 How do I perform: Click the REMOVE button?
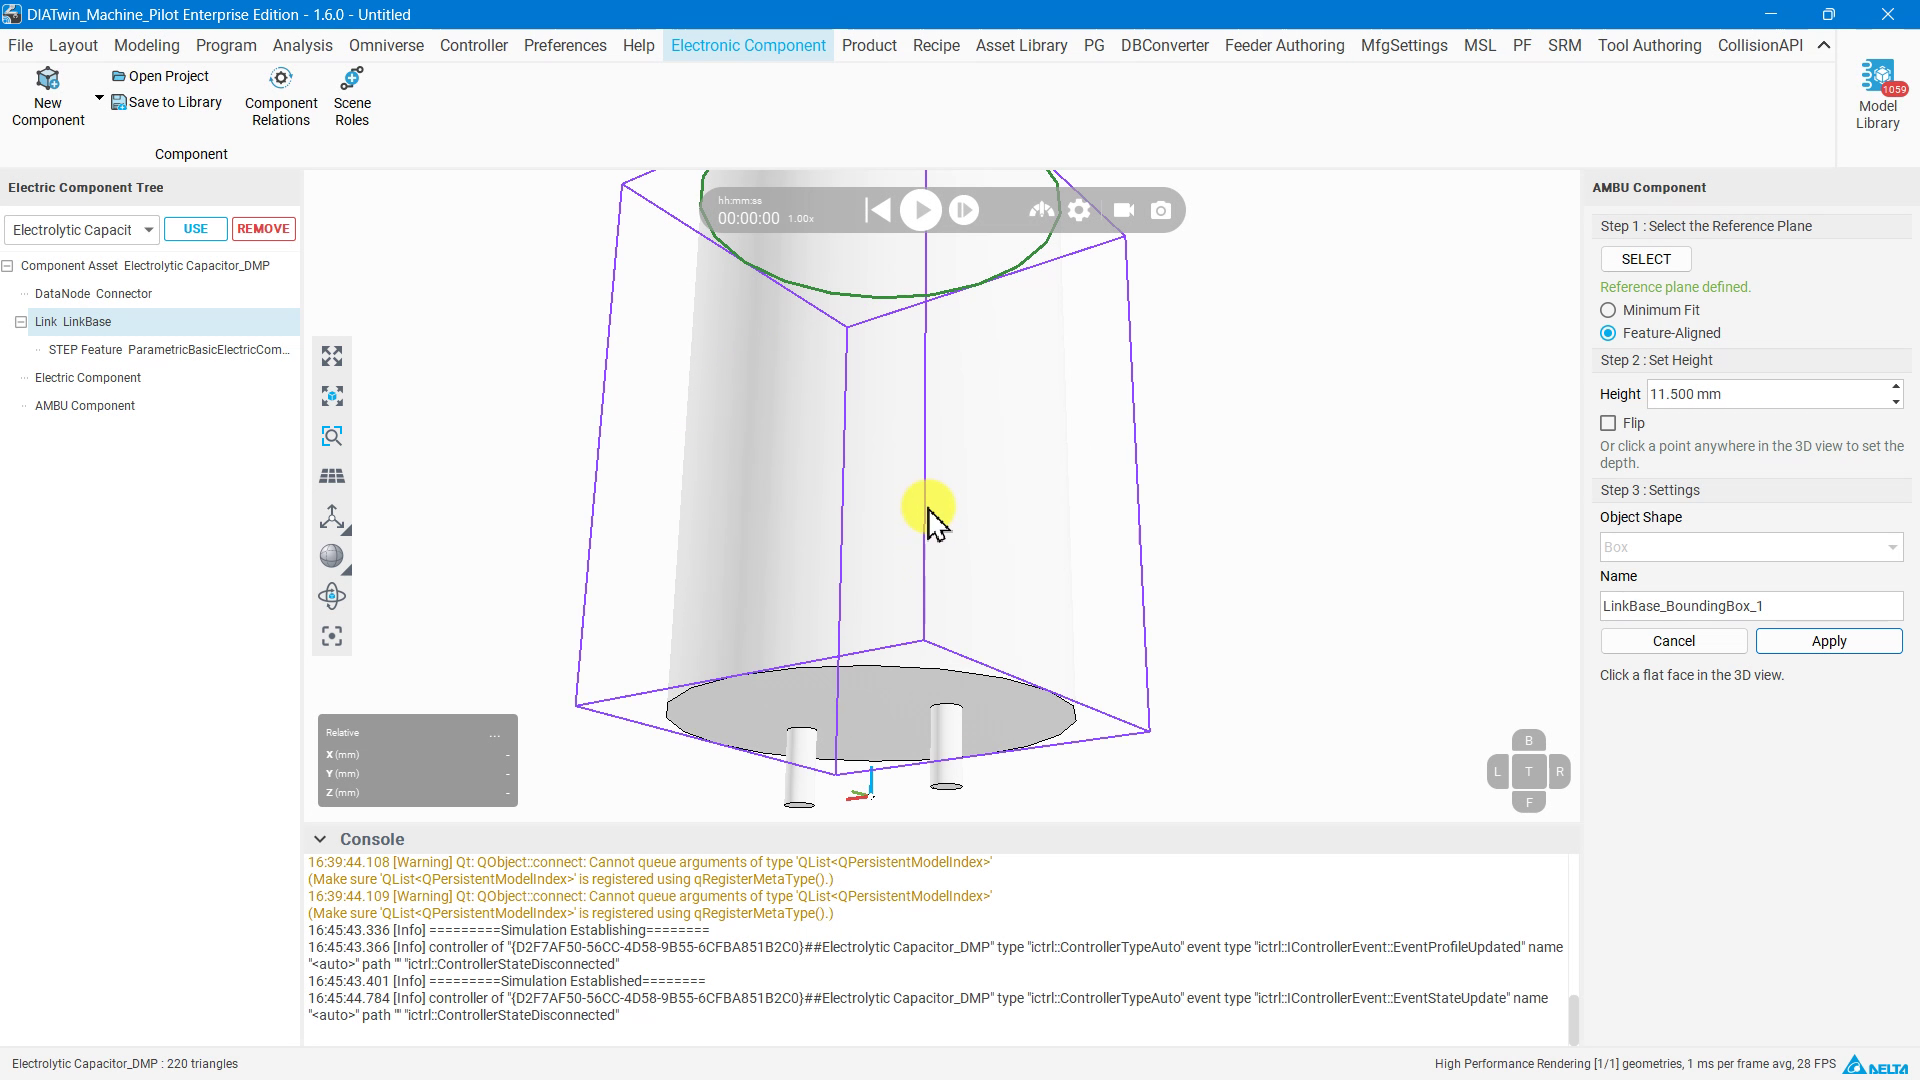[264, 229]
